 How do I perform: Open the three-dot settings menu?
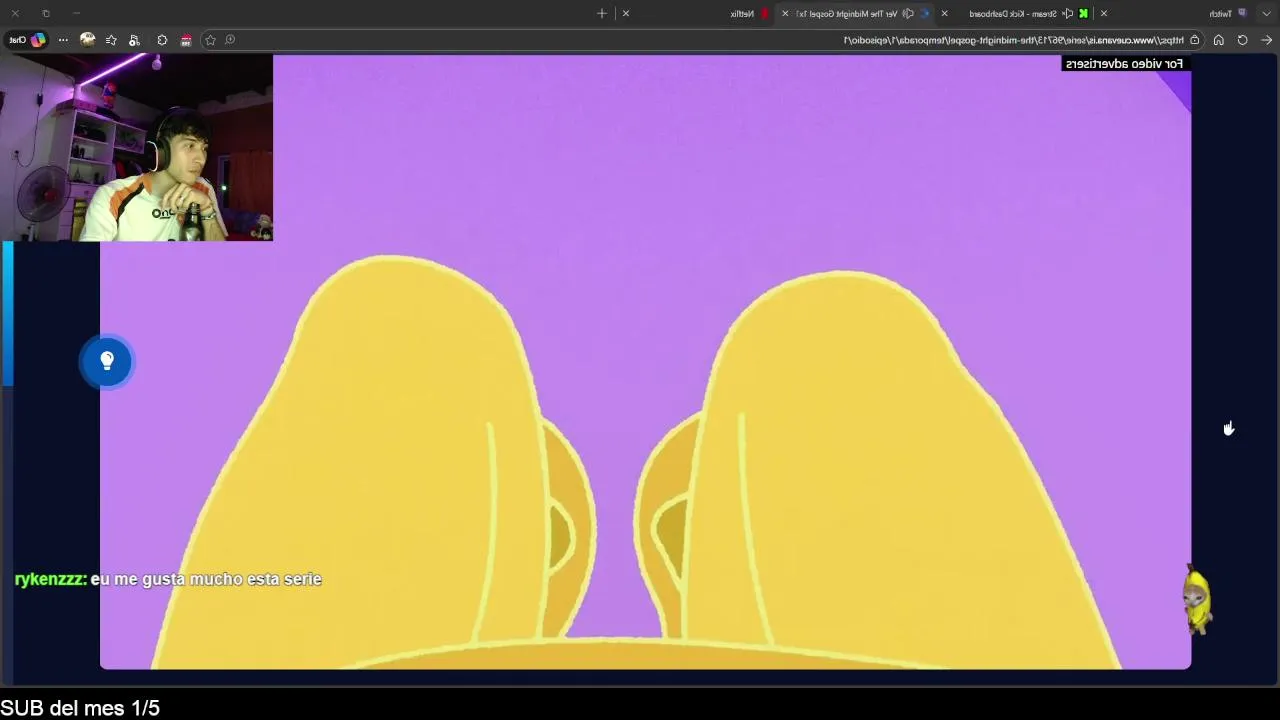[63, 40]
